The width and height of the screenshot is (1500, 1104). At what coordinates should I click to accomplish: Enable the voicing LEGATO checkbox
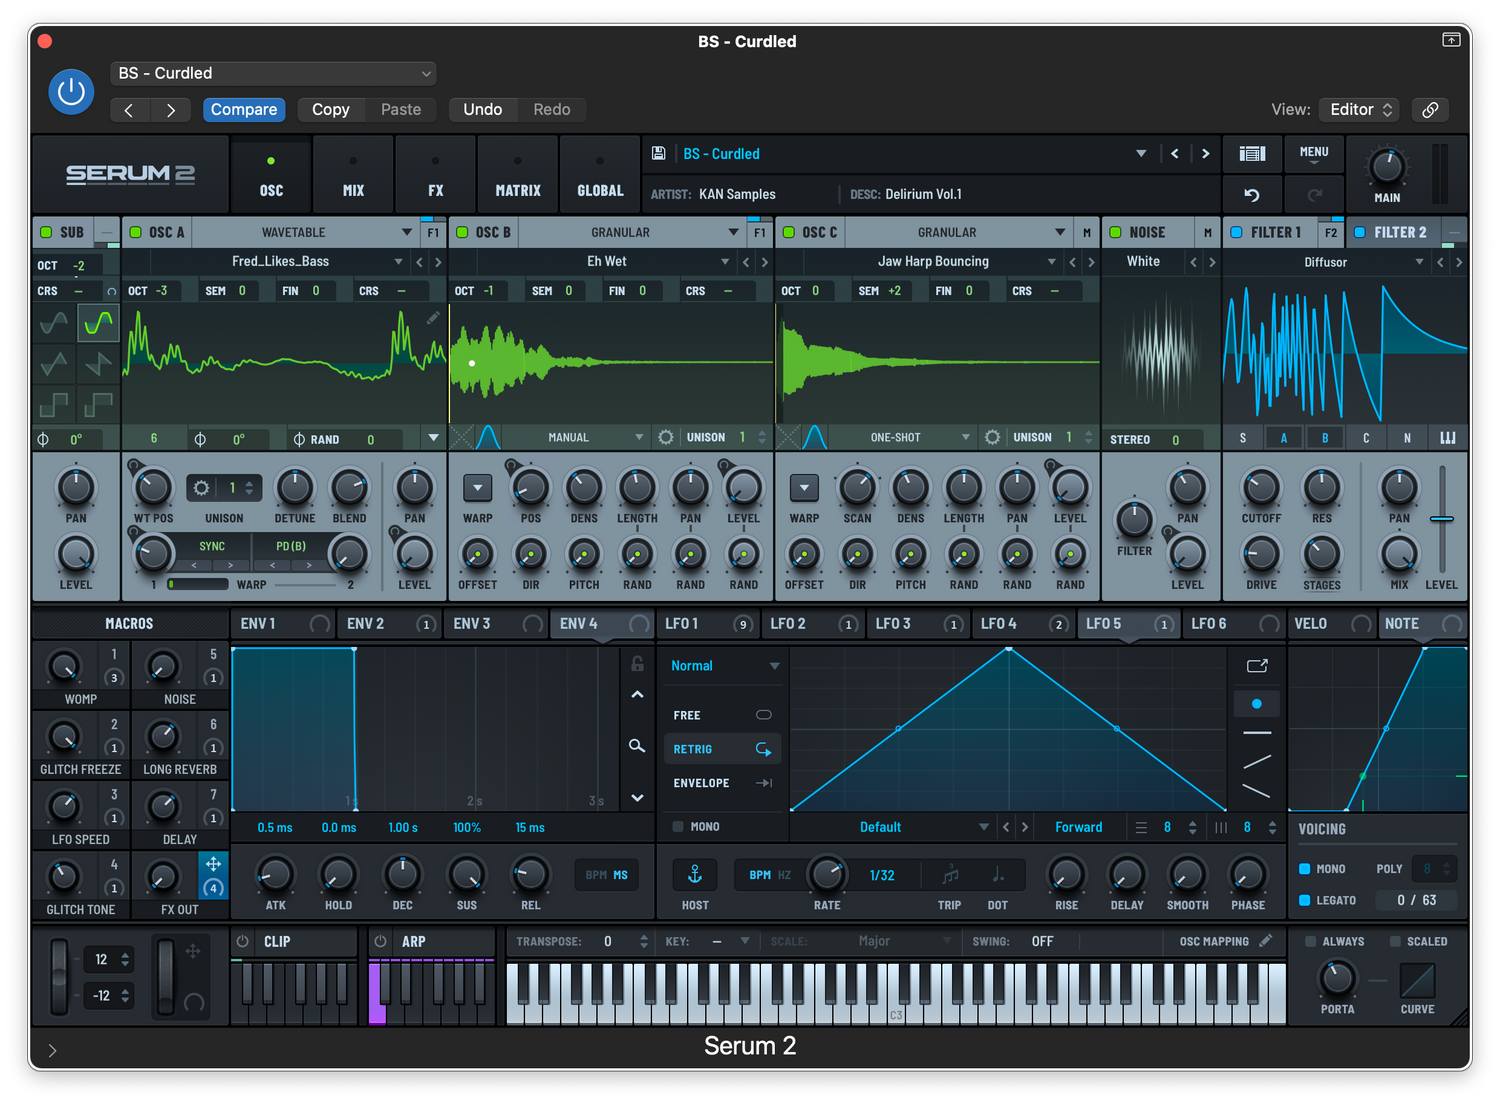click(x=1305, y=900)
